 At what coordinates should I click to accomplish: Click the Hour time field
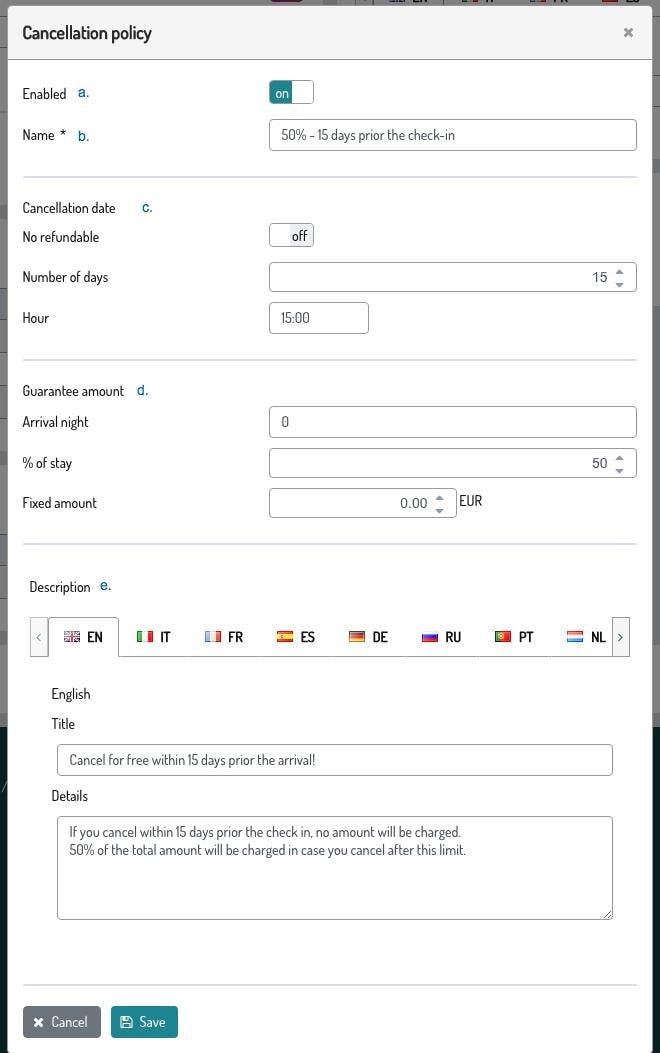point(318,318)
